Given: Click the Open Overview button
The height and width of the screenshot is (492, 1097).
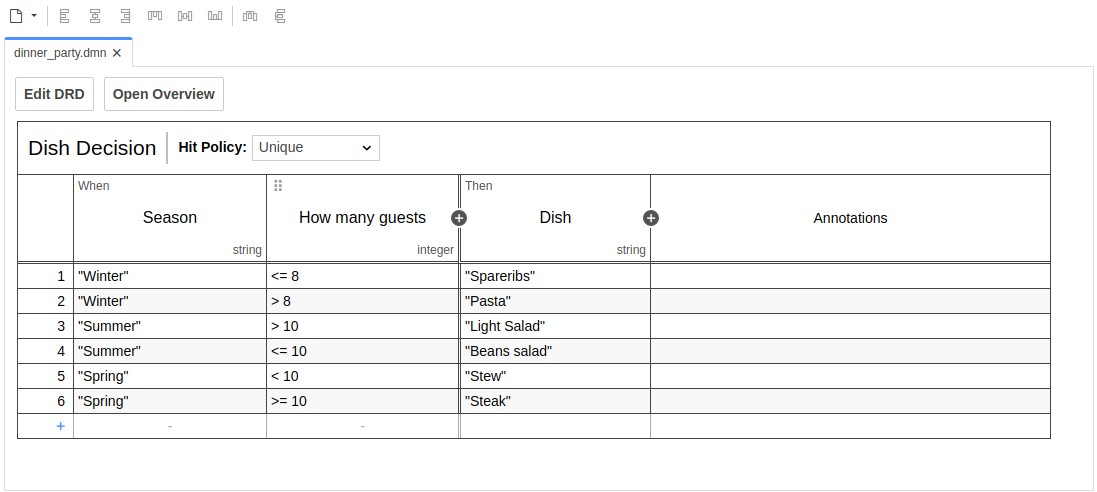Looking at the screenshot, I should click(163, 94).
